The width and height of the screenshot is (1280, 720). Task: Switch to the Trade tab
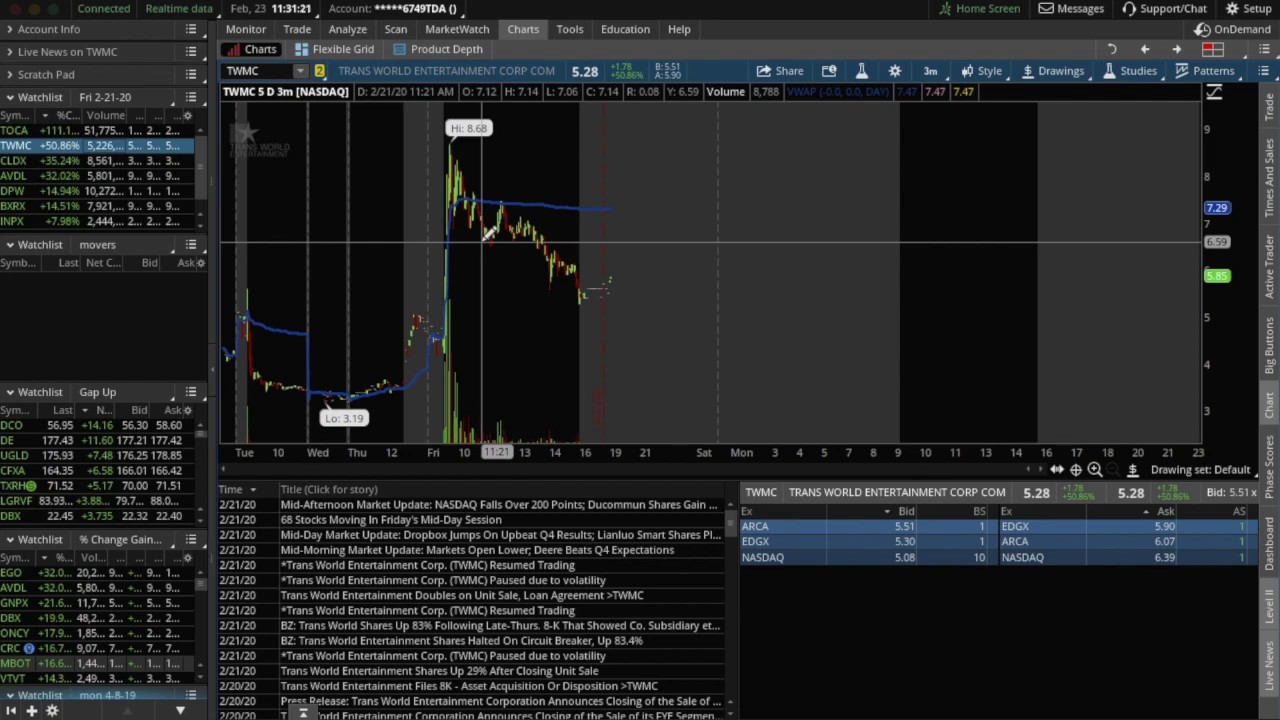pyautogui.click(x=297, y=29)
